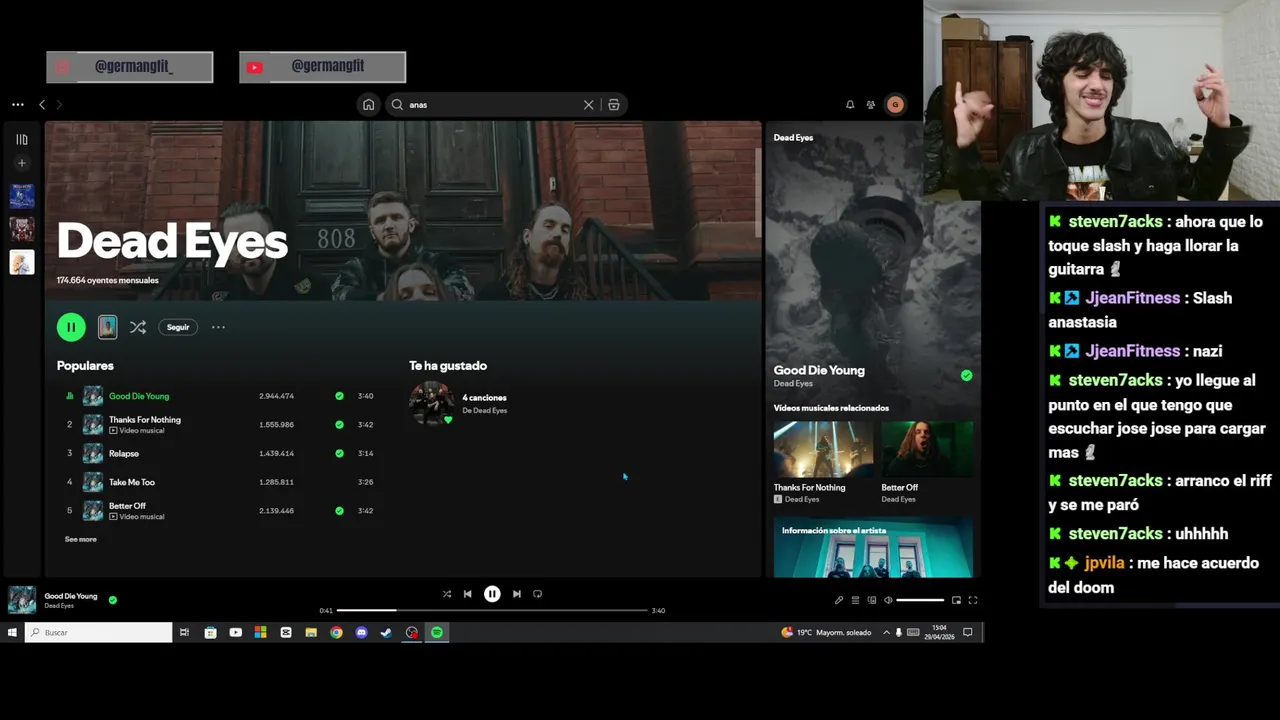Toggle liked checkmark for Better Off row
The image size is (1280, 720).
click(339, 511)
